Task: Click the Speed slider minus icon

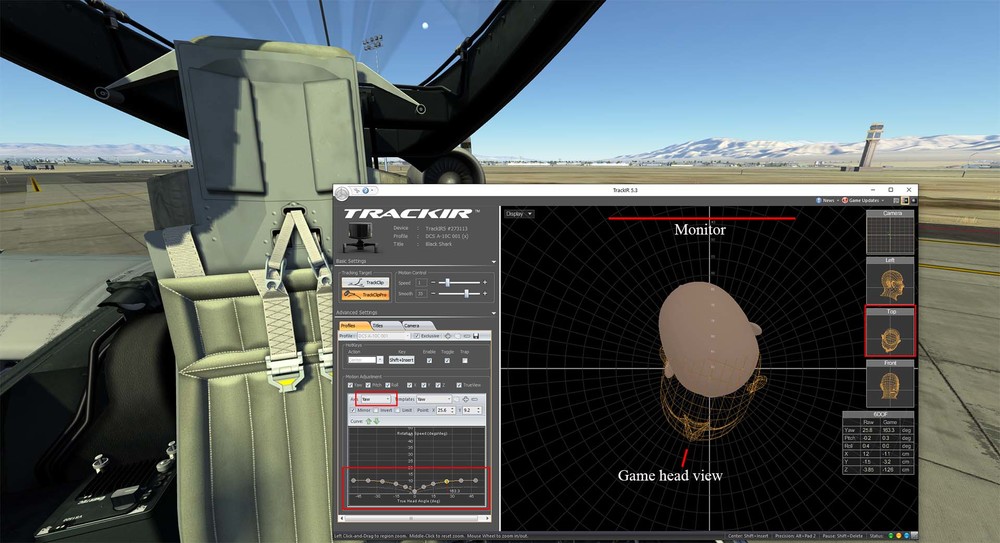Action: click(433, 283)
